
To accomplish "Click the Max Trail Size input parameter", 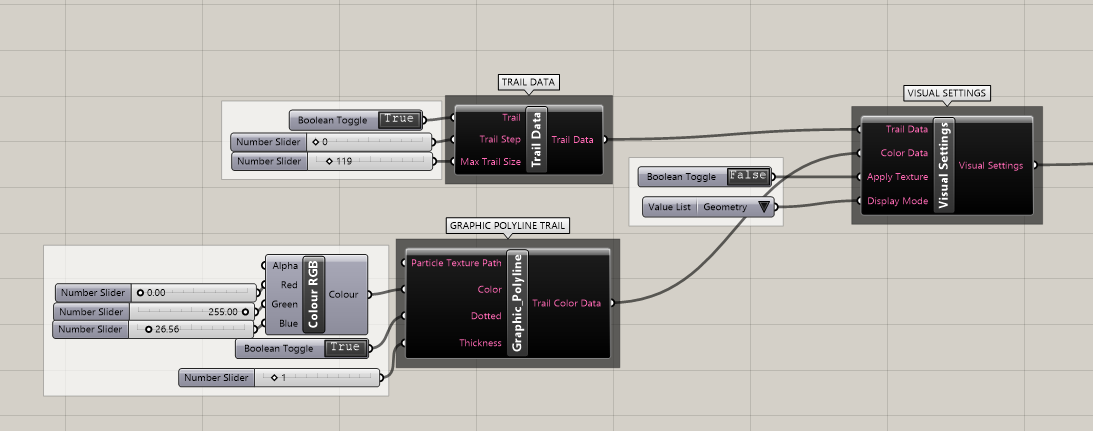I will (x=491, y=162).
